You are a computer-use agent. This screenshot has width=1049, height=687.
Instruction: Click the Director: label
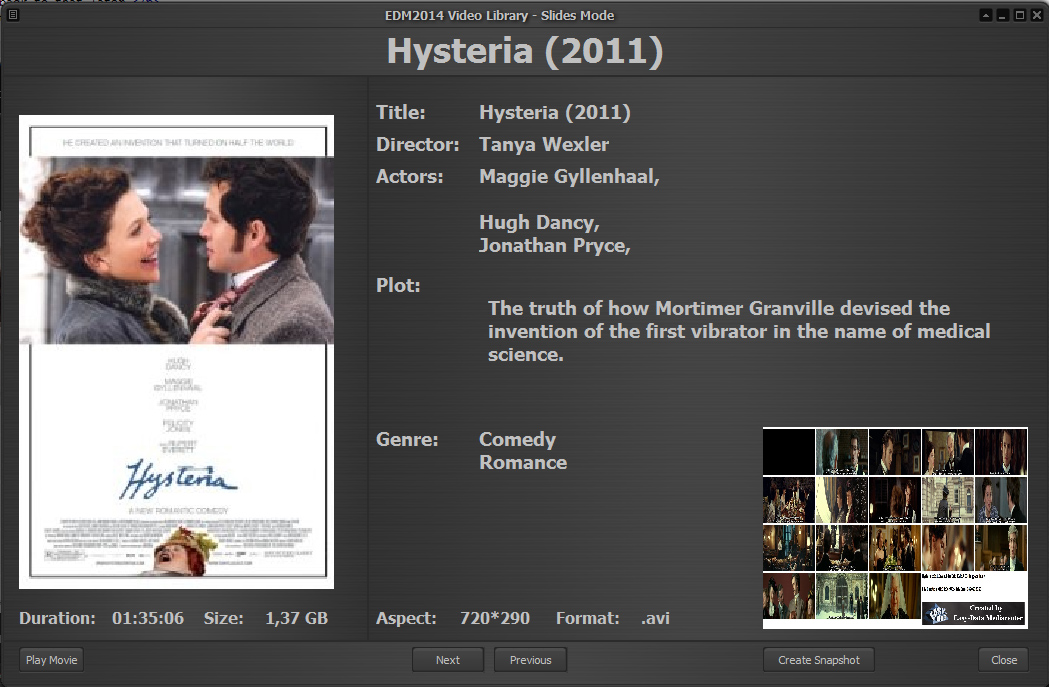417,144
